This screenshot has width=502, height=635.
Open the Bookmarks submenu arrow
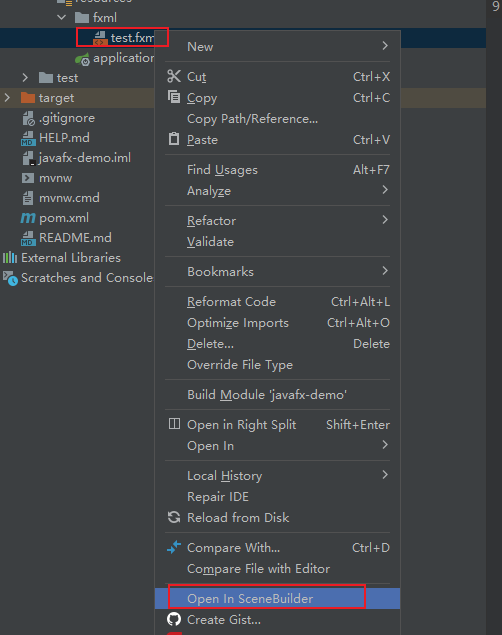(x=385, y=271)
